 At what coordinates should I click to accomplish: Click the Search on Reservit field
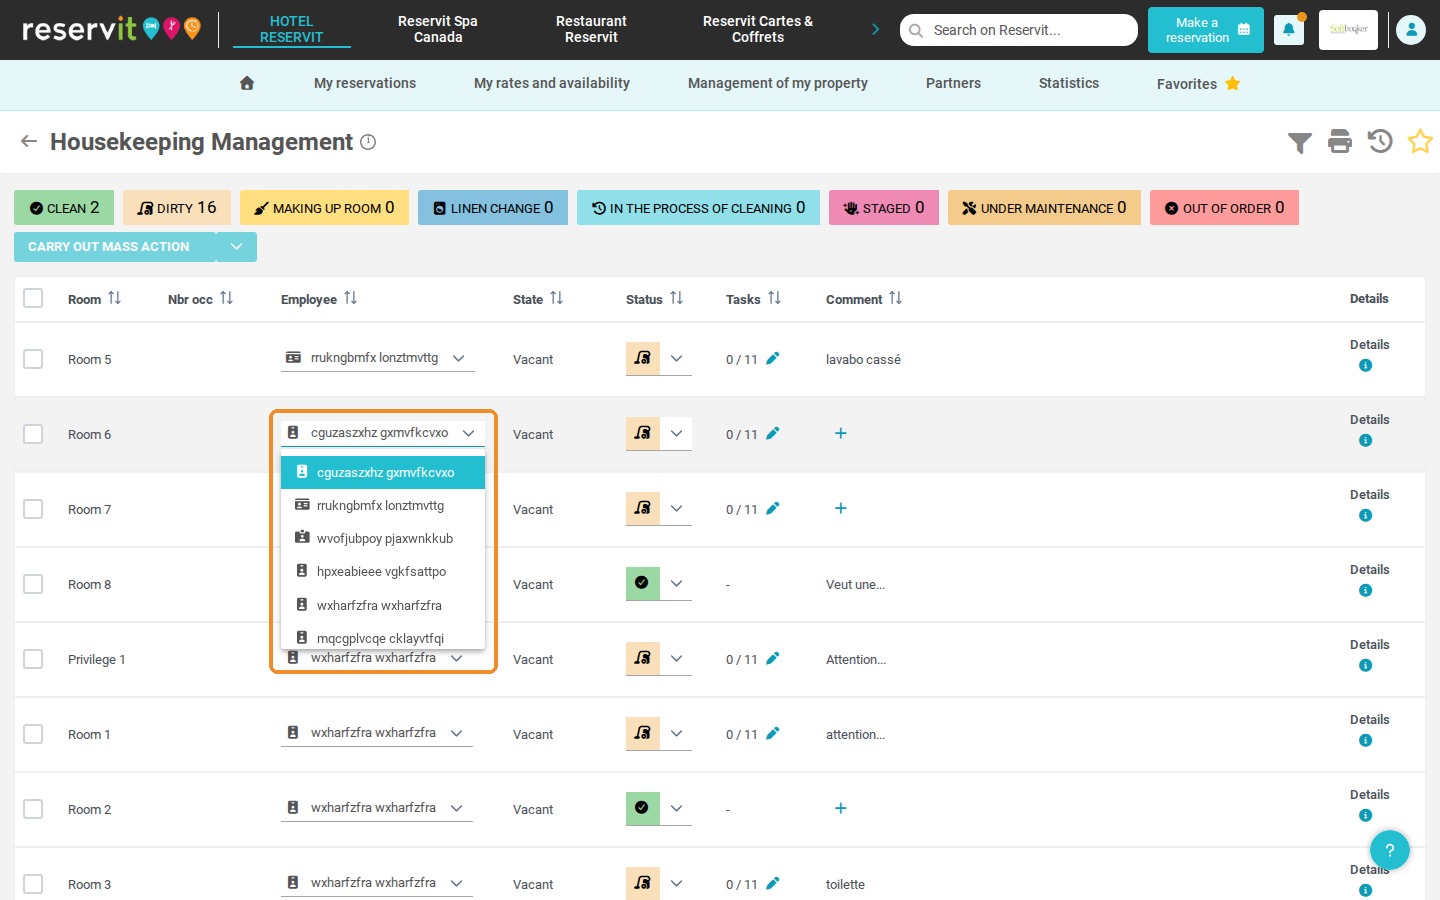[x=1019, y=30]
